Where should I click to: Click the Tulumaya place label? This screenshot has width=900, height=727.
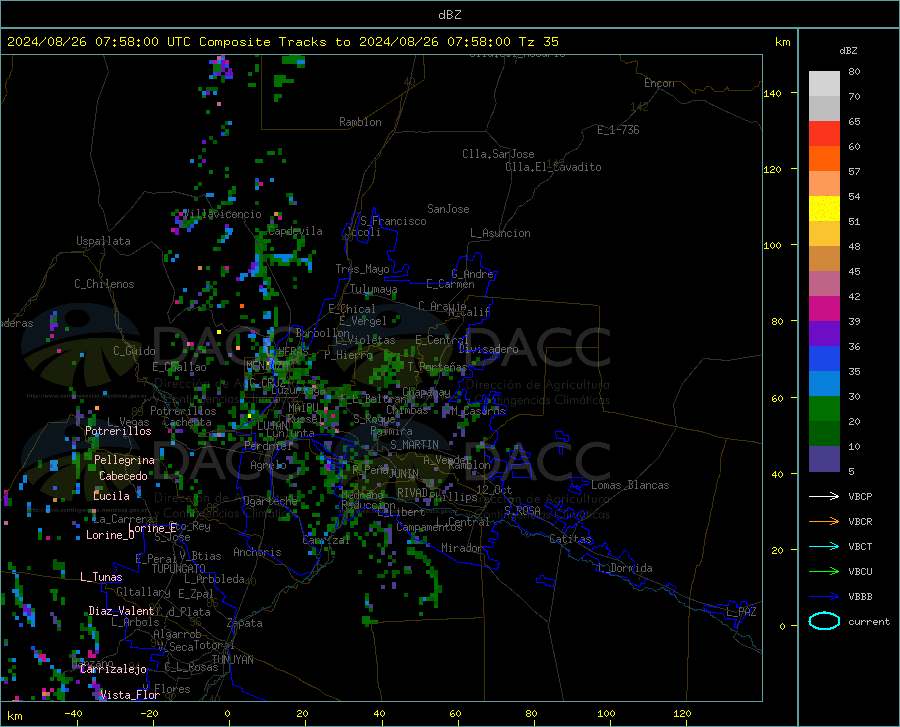pyautogui.click(x=373, y=289)
